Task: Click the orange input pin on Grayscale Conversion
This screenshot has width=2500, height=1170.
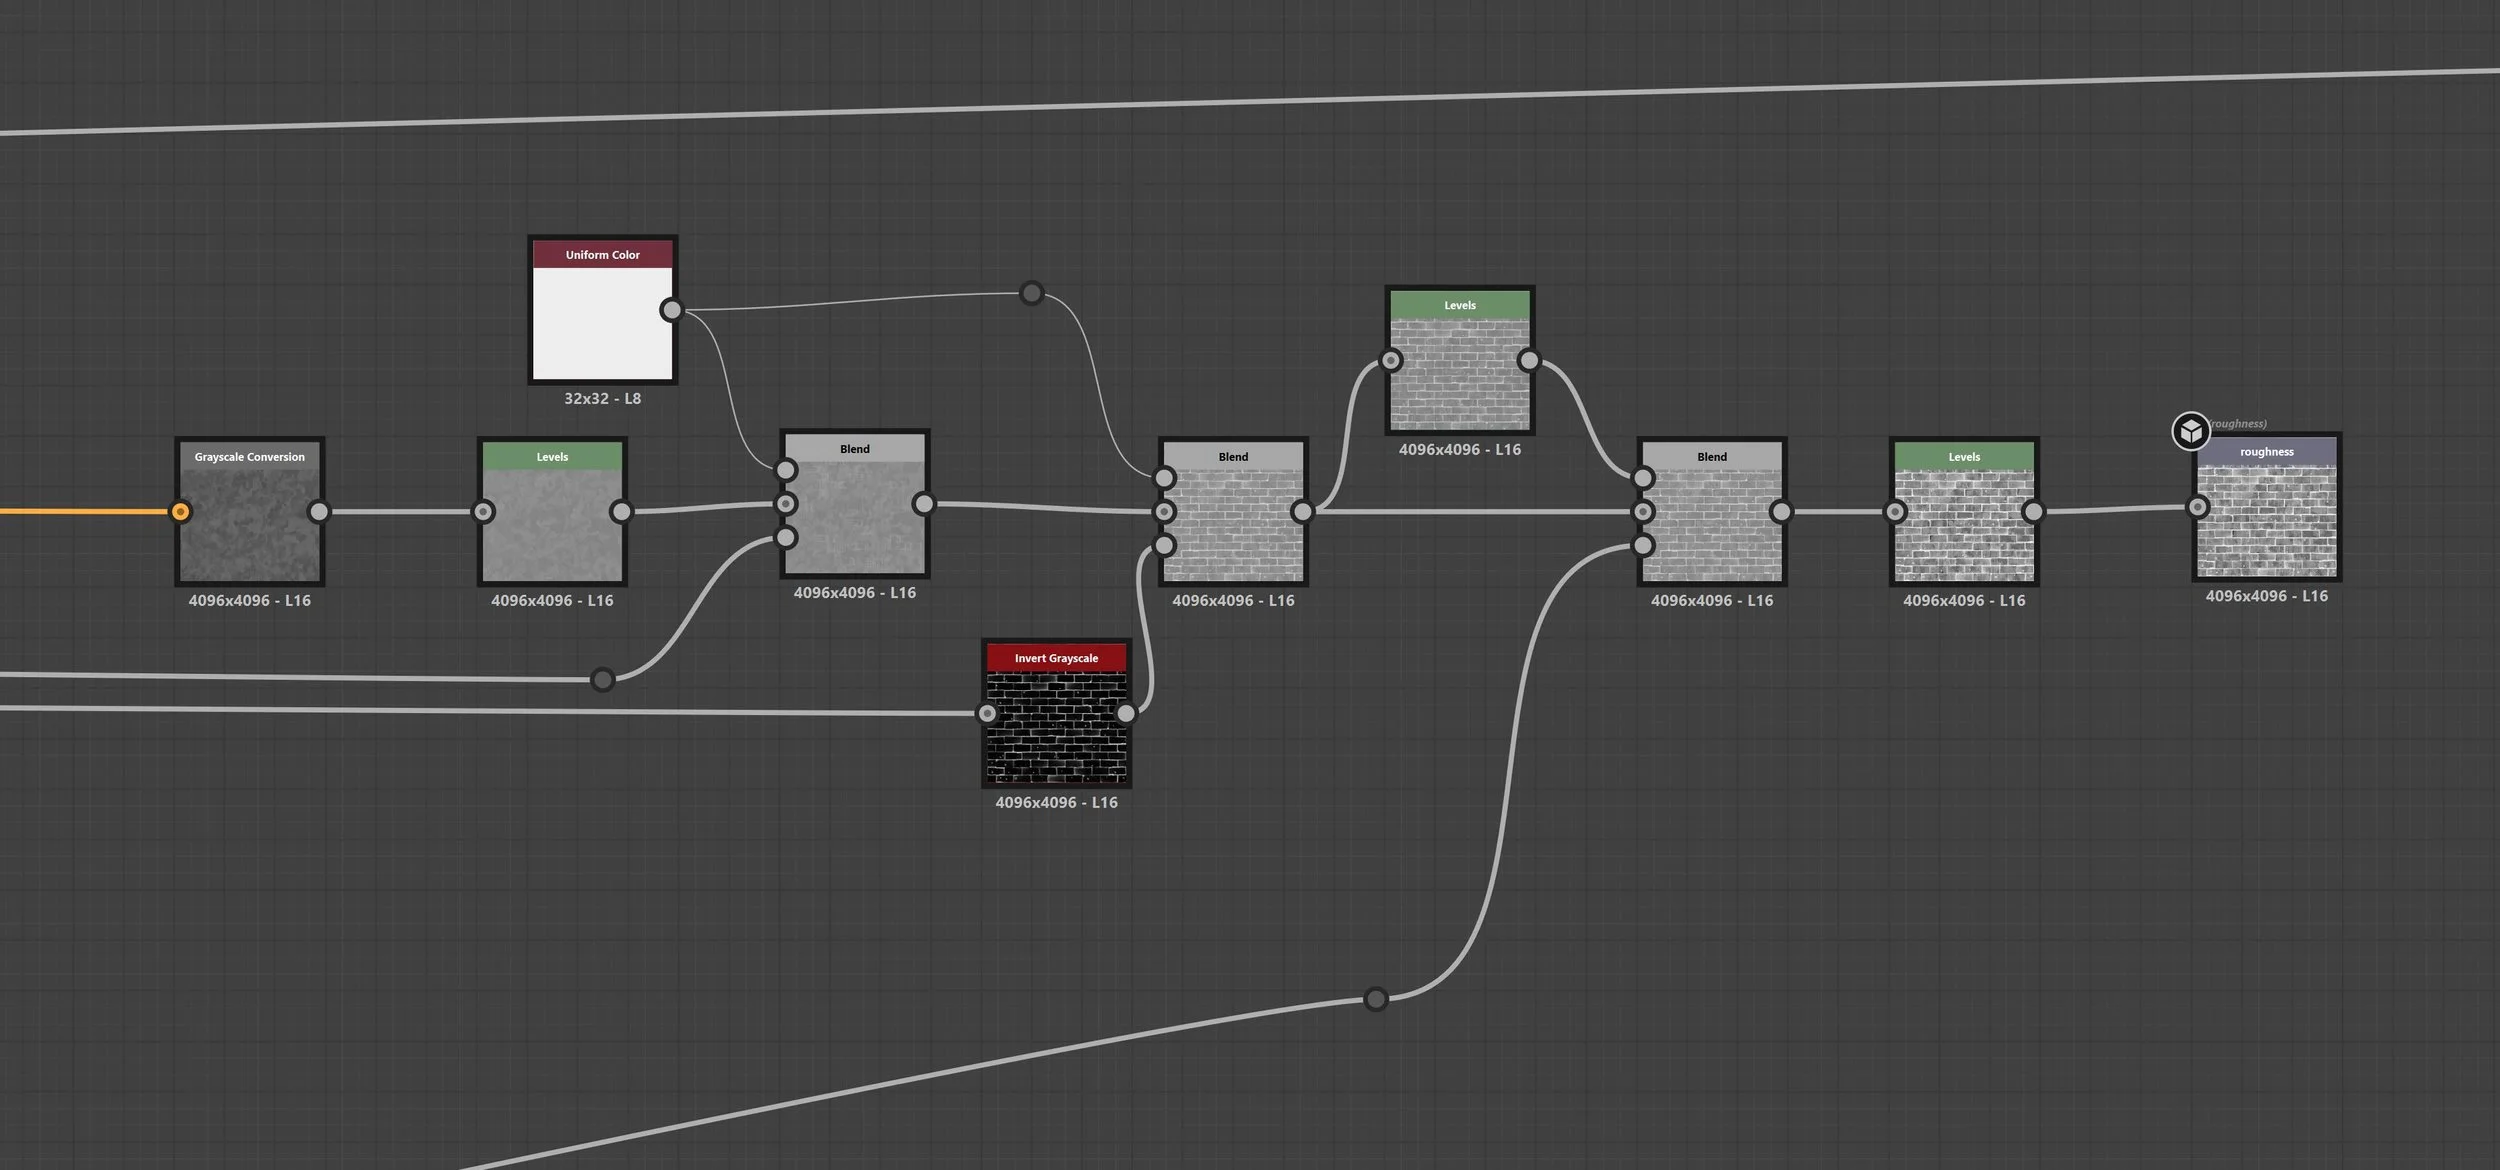Action: tap(180, 512)
